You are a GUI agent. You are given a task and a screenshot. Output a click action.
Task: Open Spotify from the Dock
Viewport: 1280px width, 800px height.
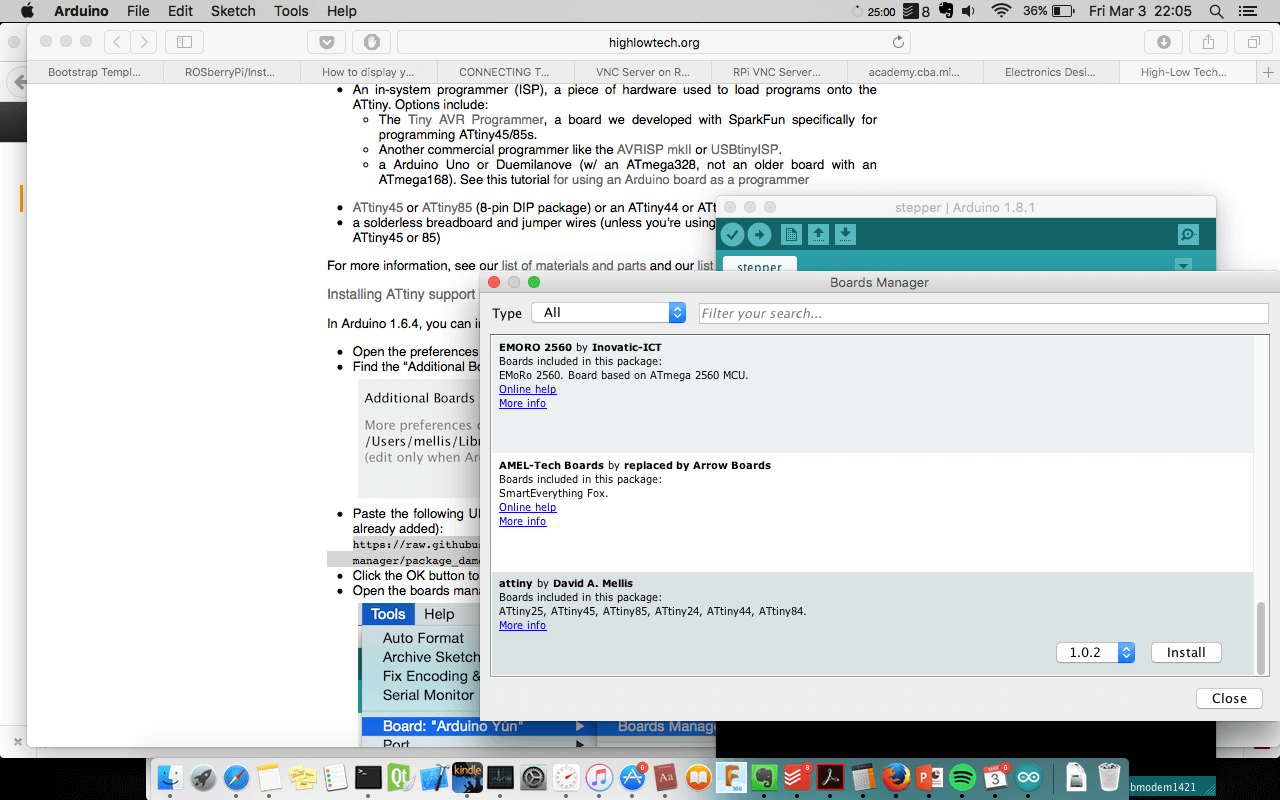tap(963, 778)
